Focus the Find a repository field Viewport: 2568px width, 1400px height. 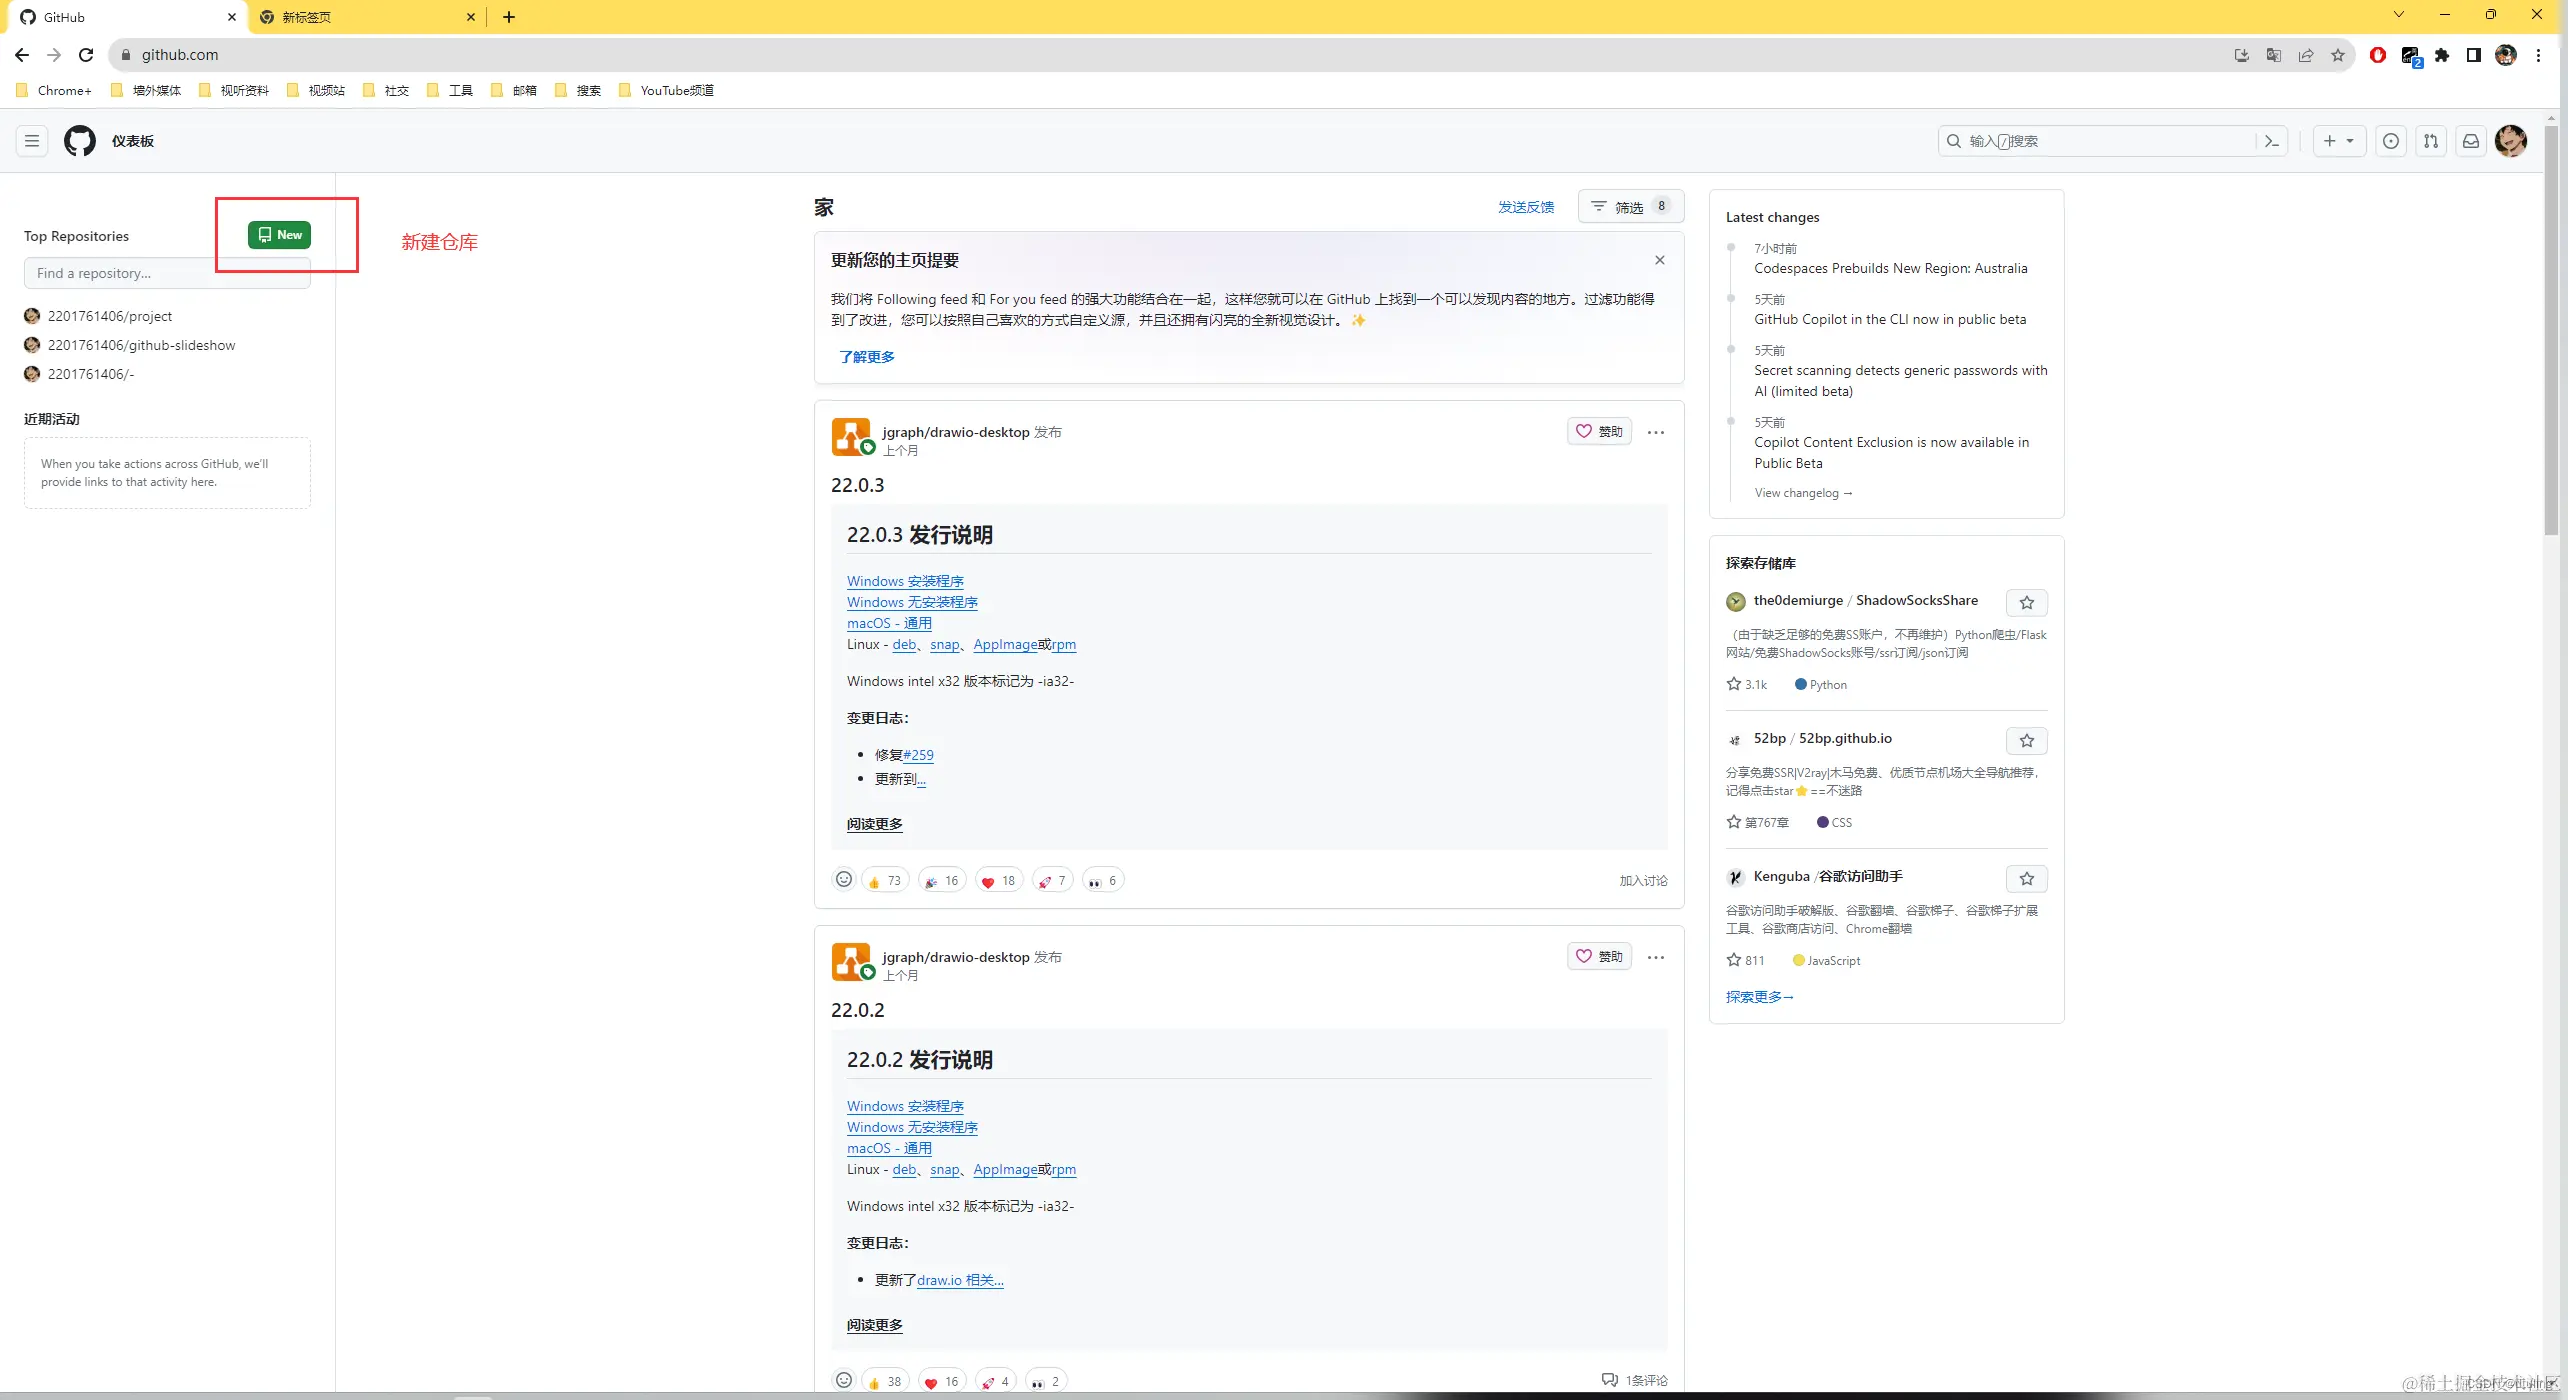(167, 273)
